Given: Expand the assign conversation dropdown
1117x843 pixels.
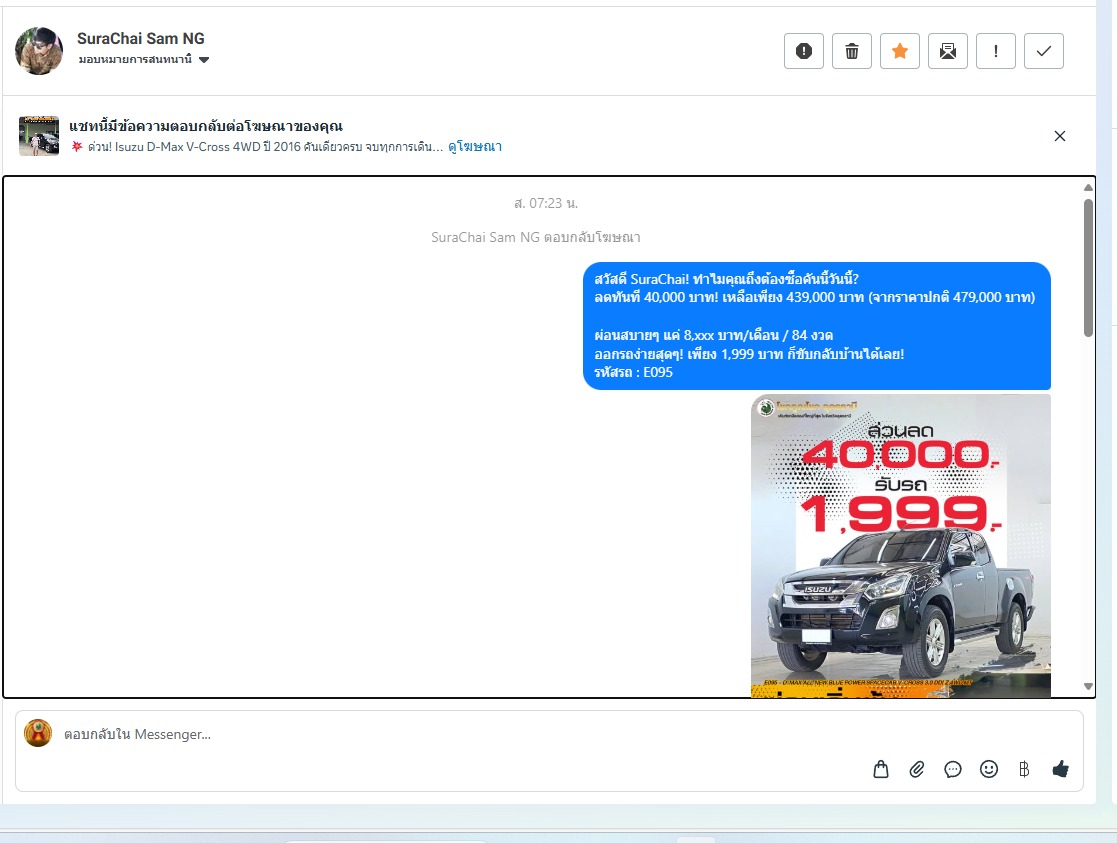Looking at the screenshot, I should (144, 60).
